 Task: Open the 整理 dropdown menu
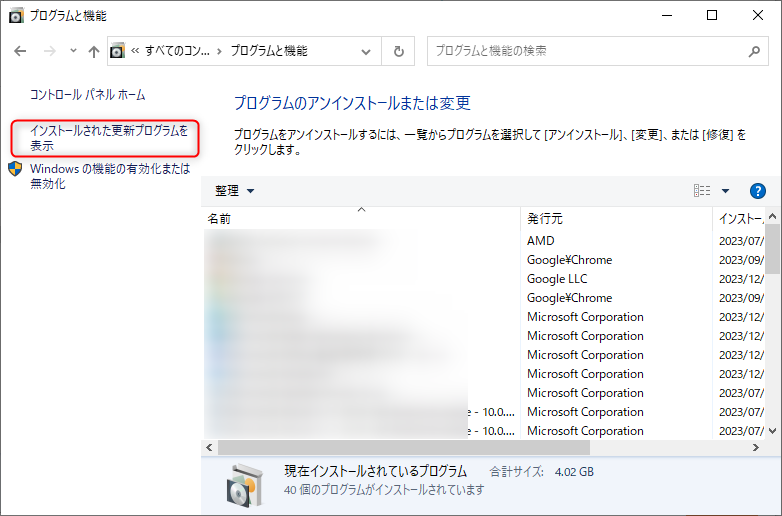[x=235, y=191]
